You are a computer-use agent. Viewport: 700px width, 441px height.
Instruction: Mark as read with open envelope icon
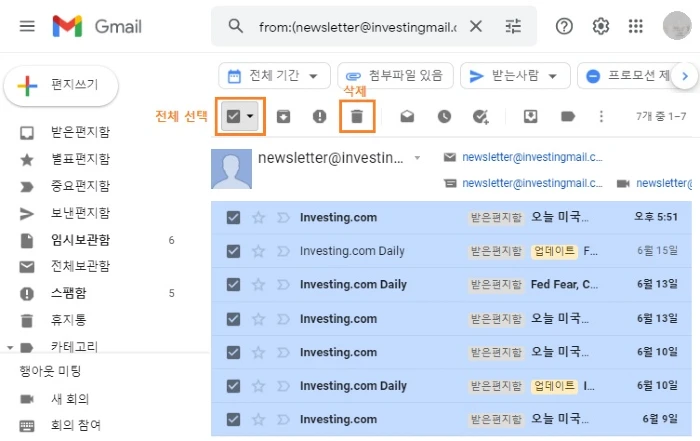coord(407,116)
